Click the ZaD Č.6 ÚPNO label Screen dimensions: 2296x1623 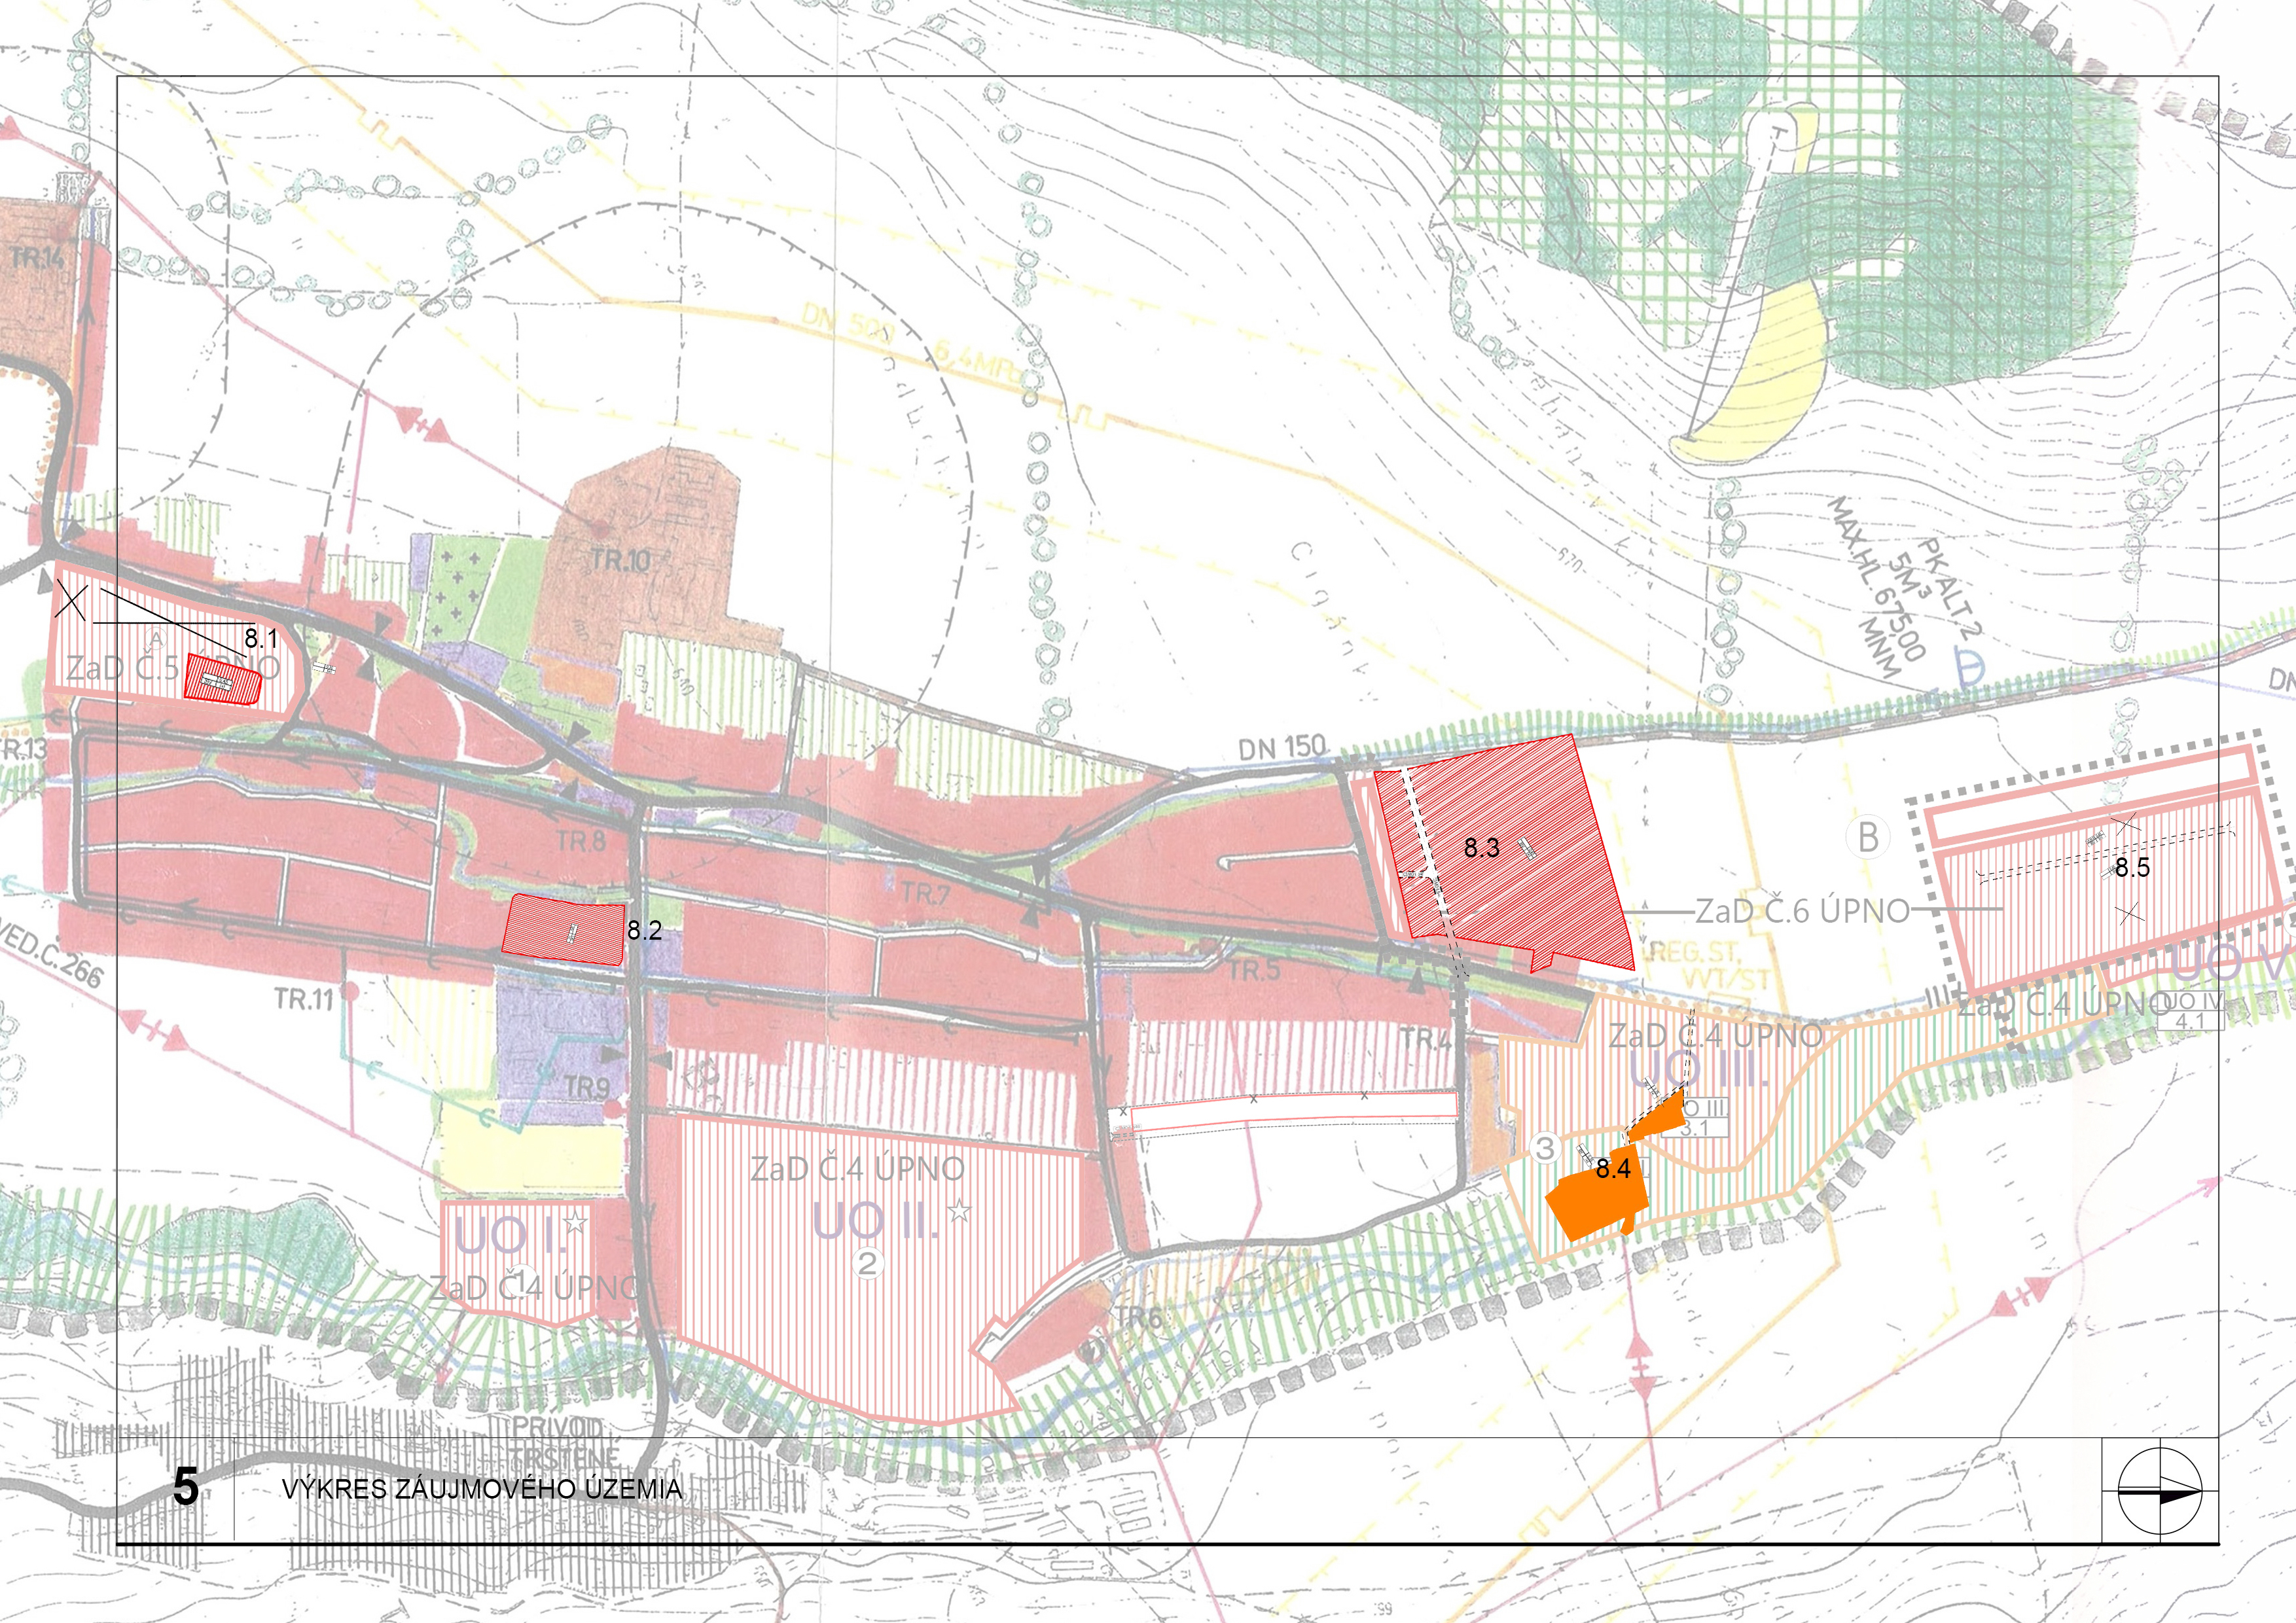[x=1802, y=910]
